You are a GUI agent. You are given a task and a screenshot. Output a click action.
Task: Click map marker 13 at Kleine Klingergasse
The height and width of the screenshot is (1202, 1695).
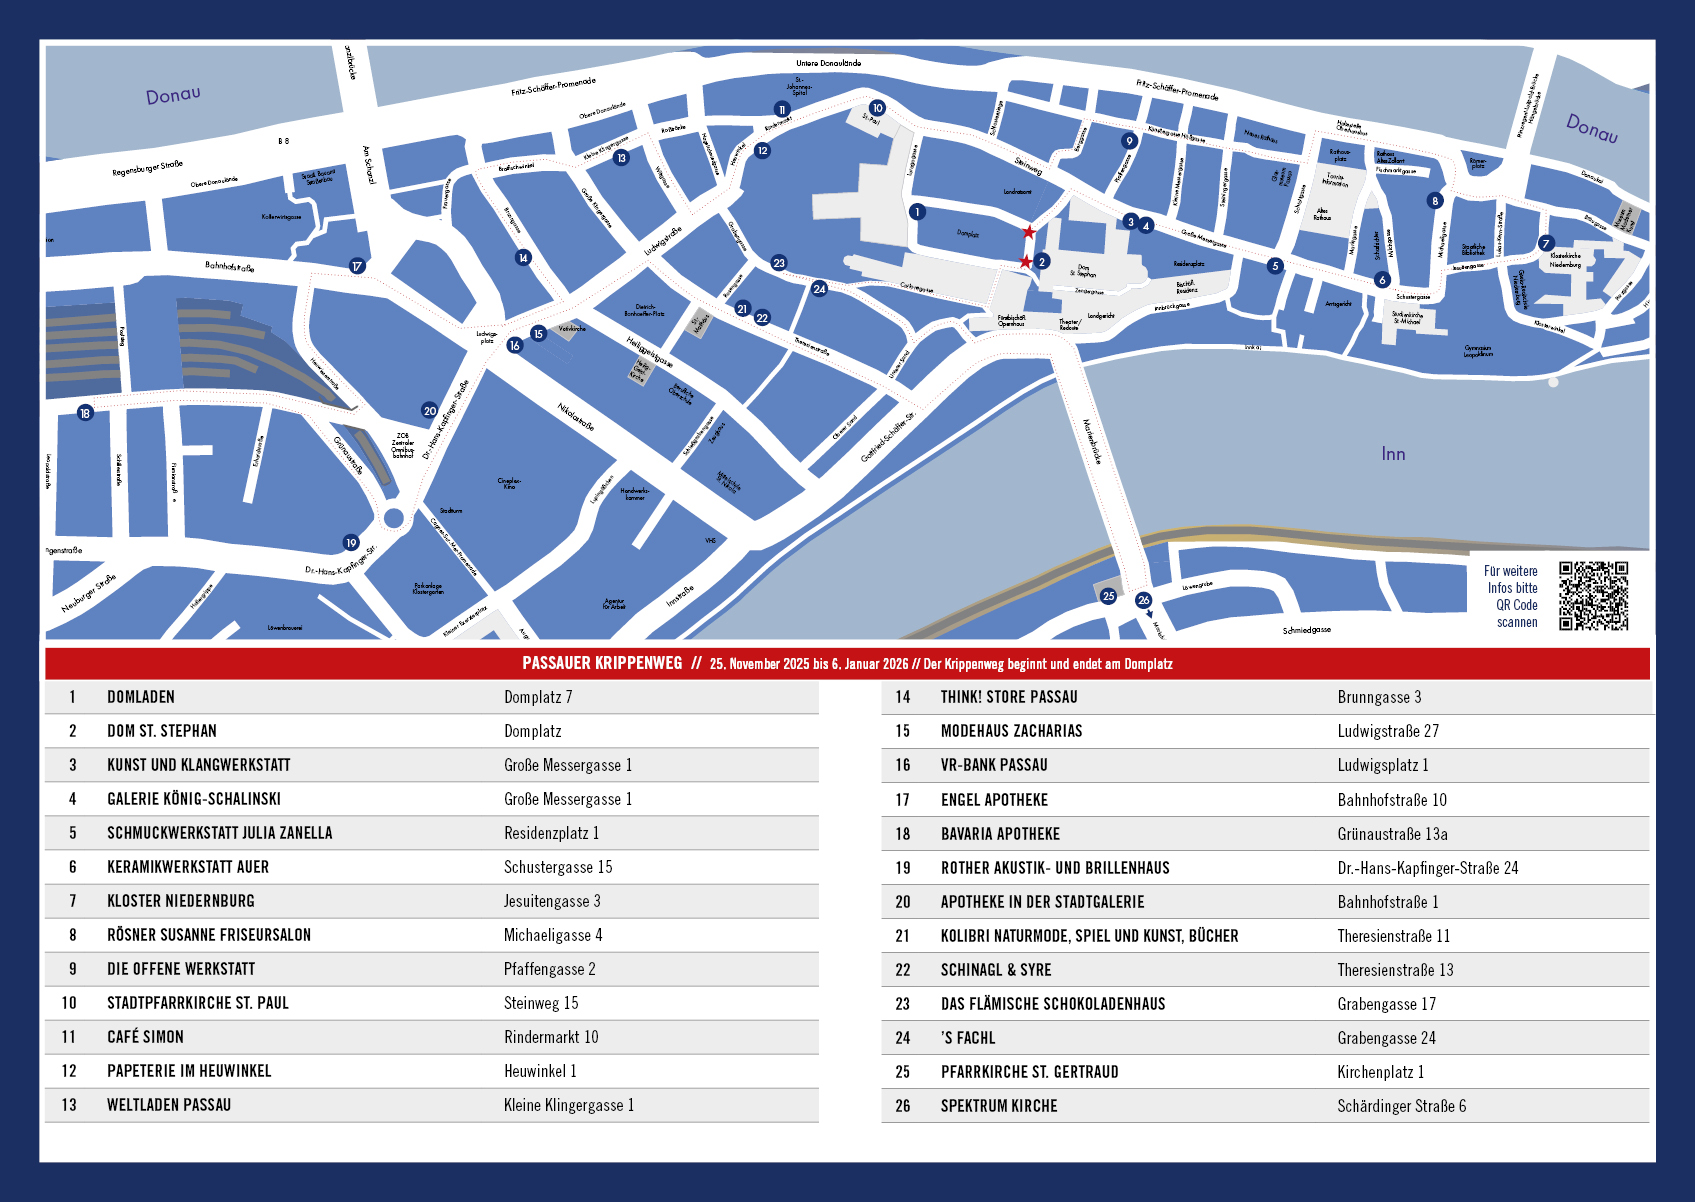621,158
